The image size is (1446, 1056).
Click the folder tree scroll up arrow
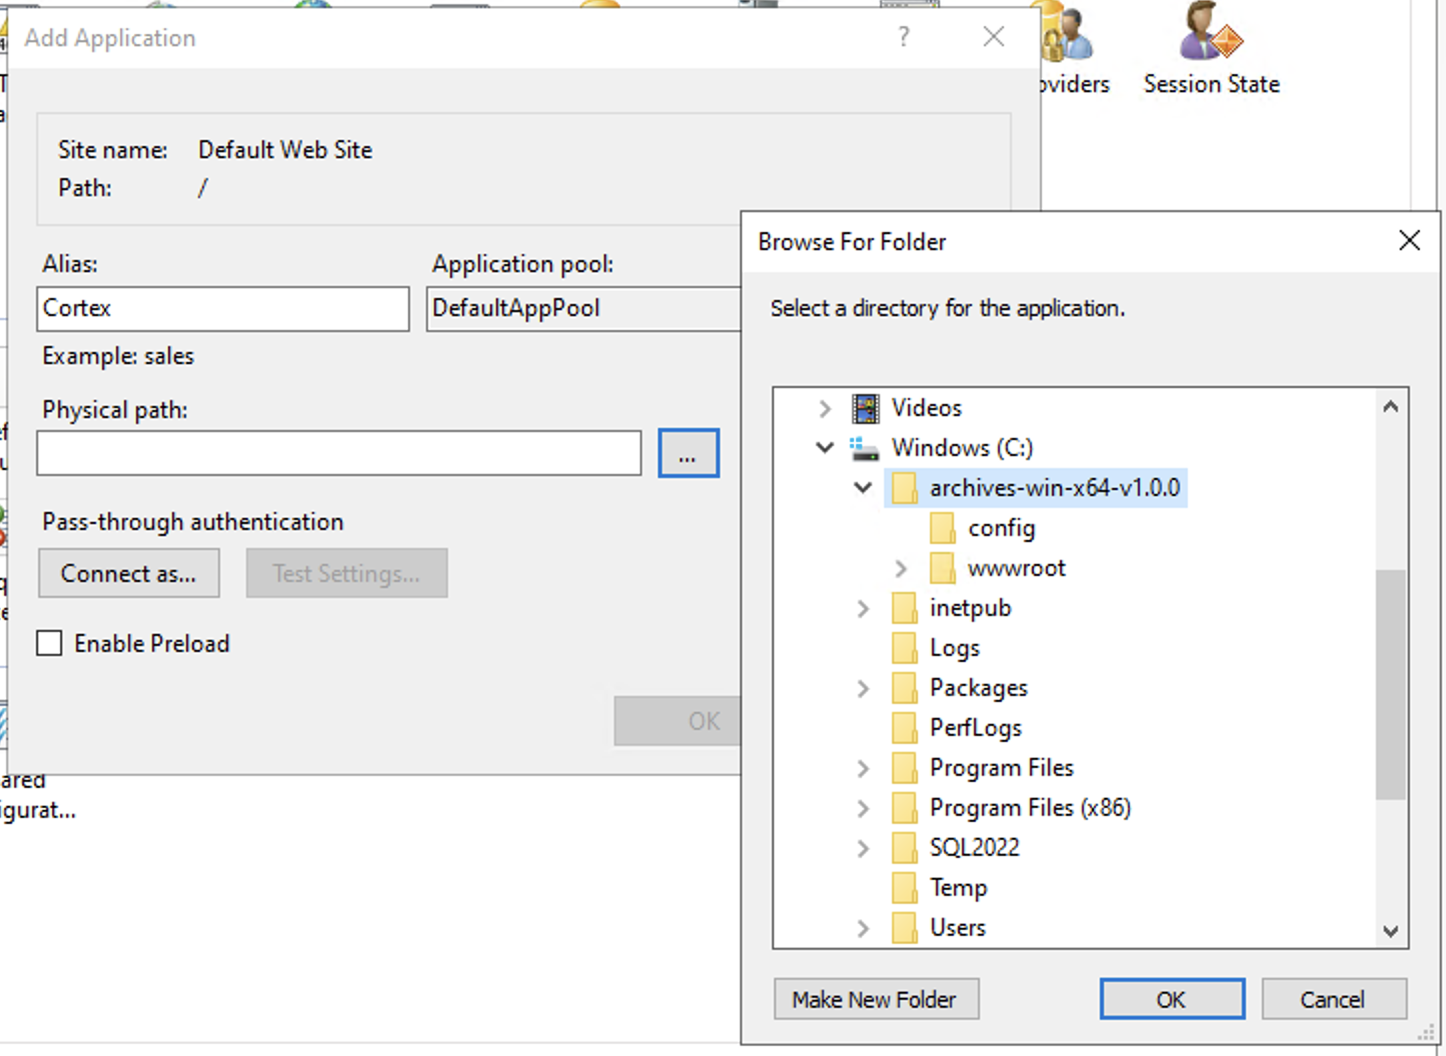pyautogui.click(x=1390, y=407)
